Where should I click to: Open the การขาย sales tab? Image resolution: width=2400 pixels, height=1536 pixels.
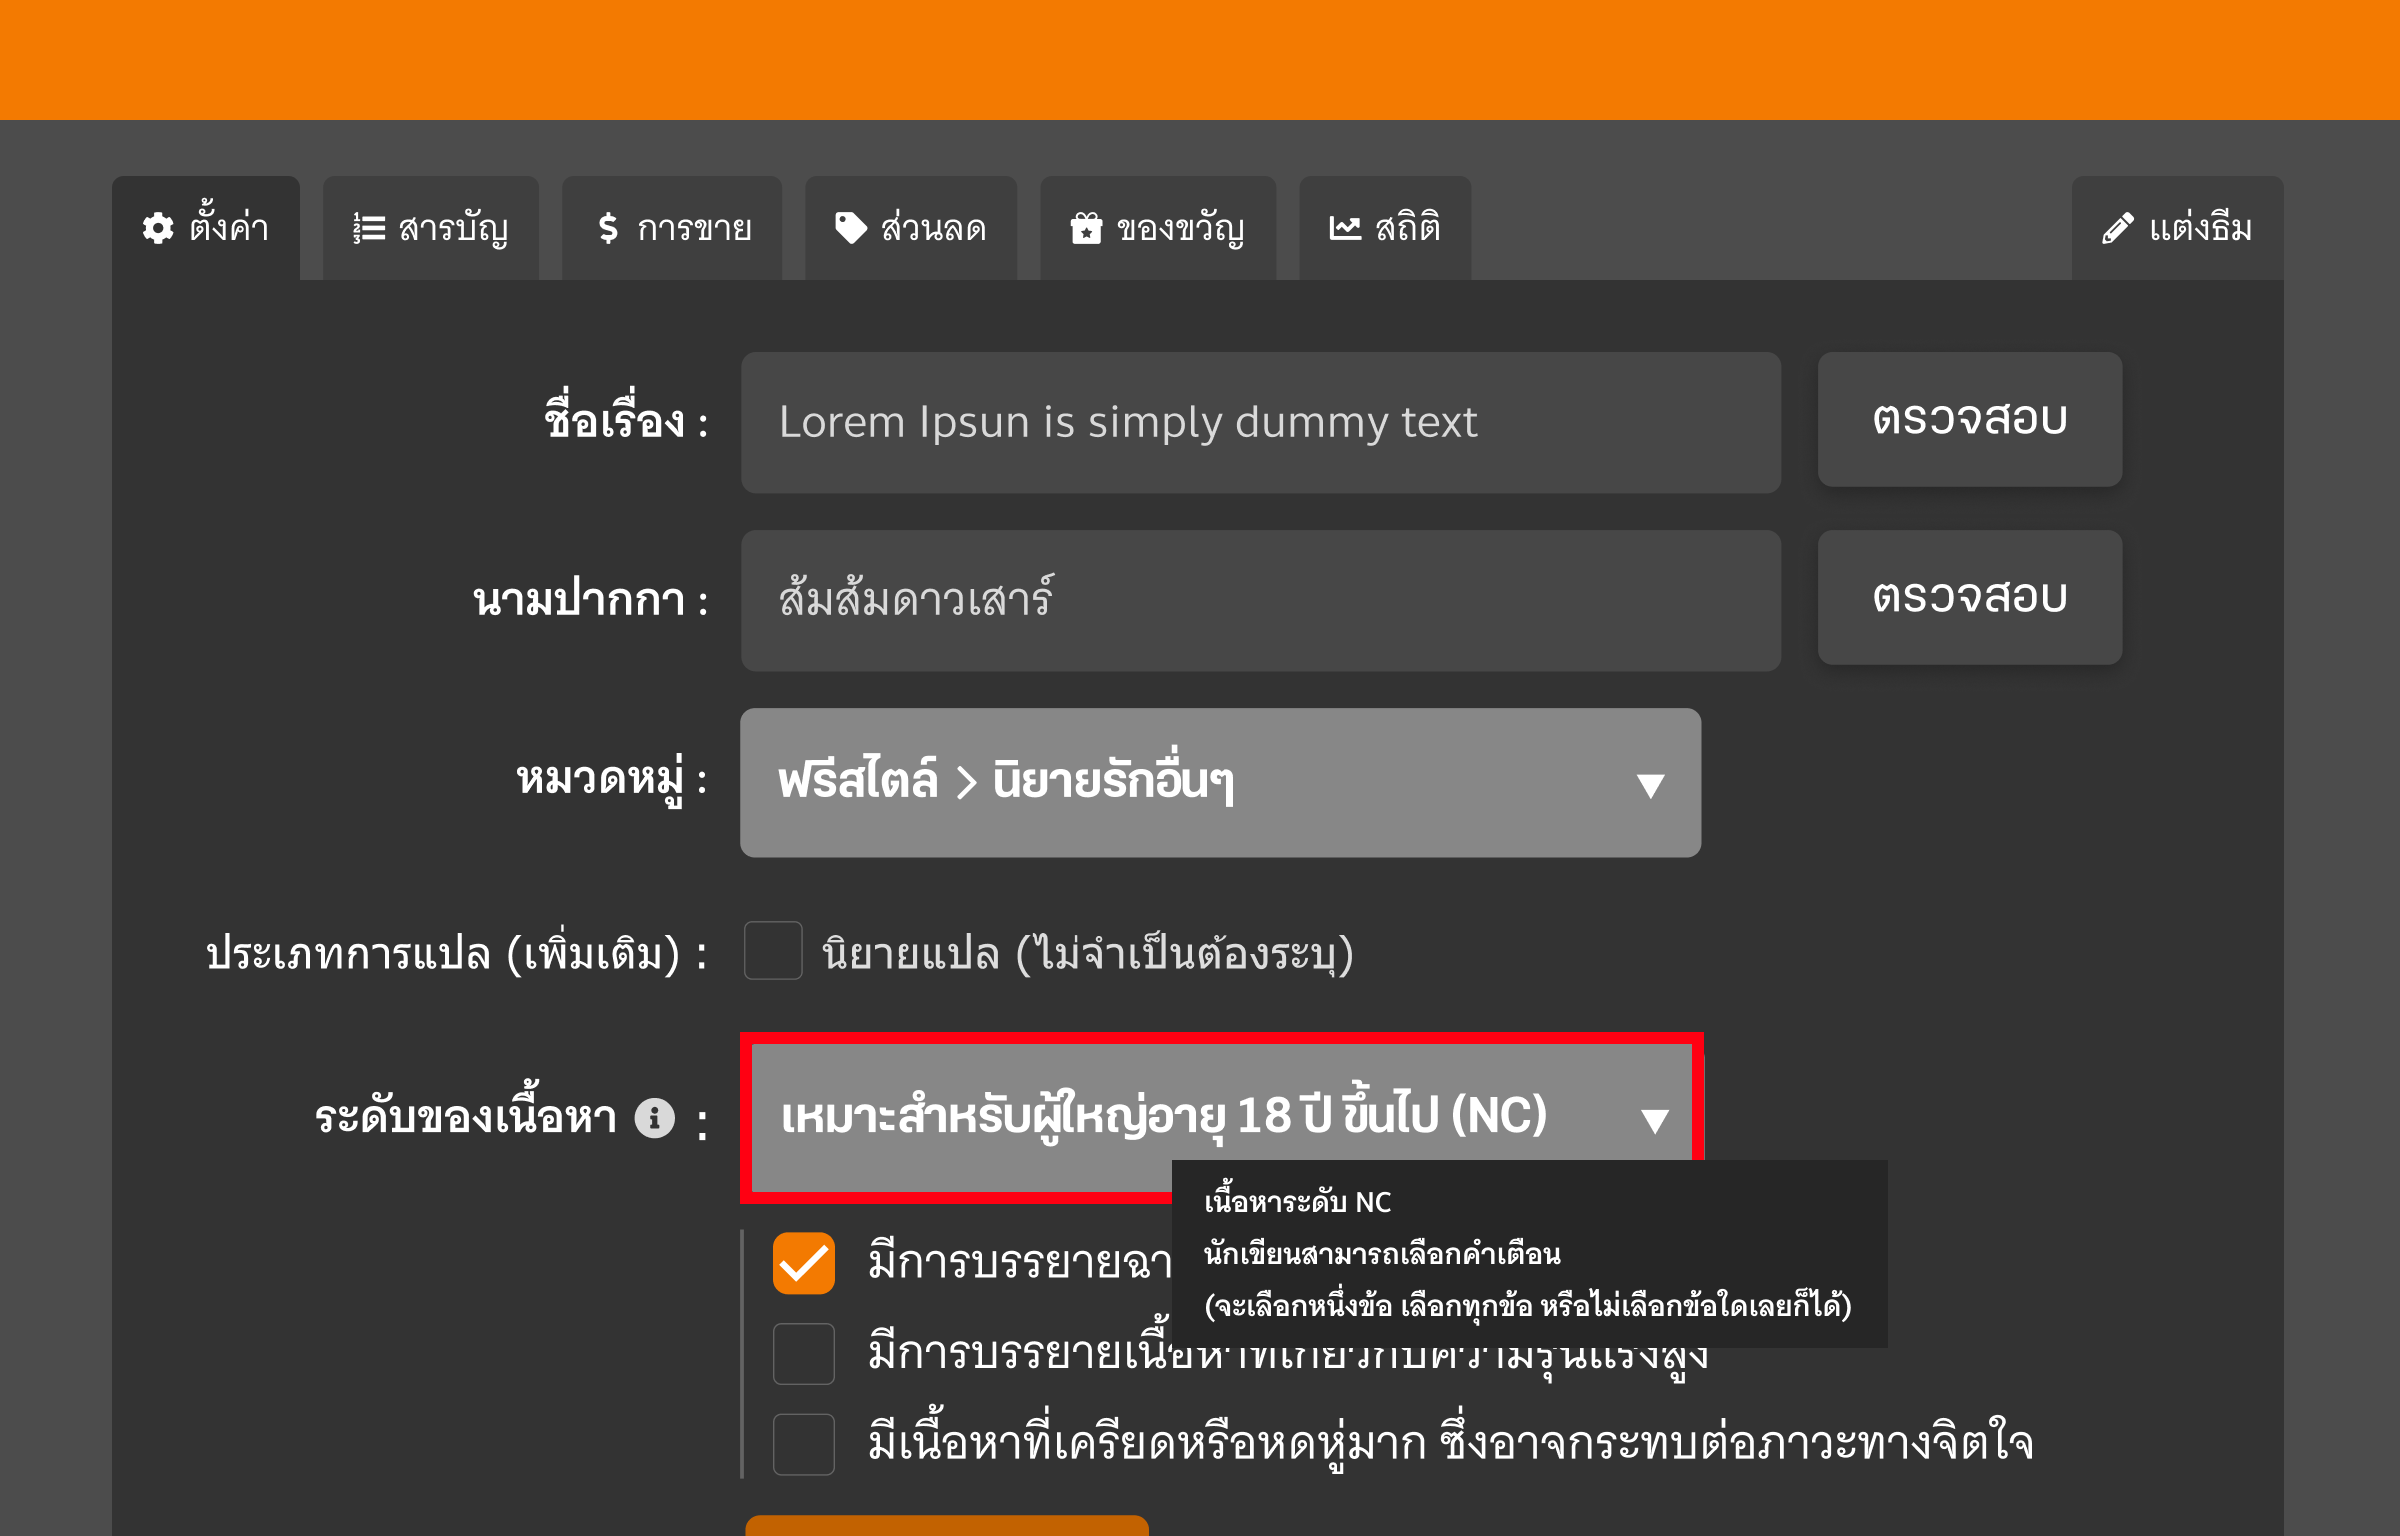point(672,228)
